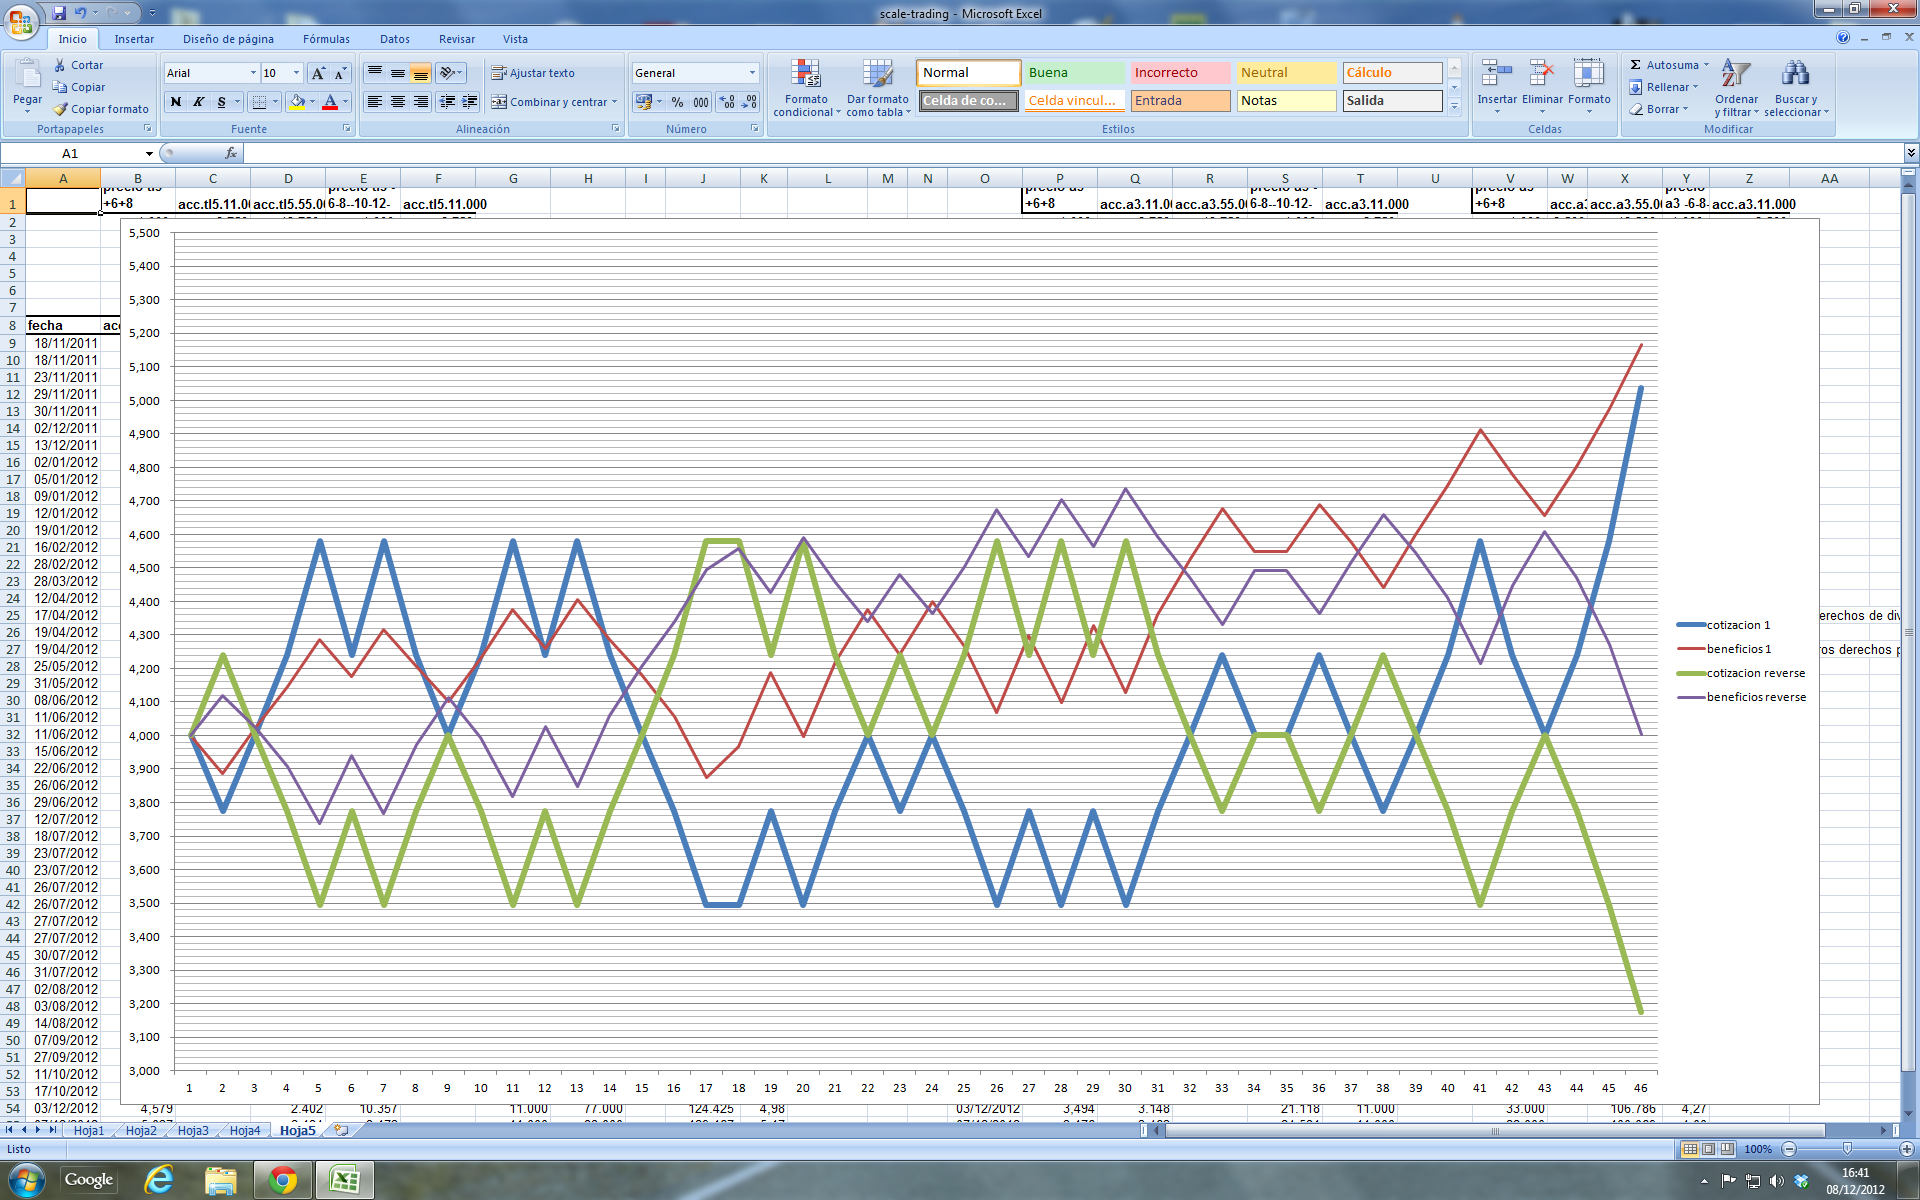The image size is (1920, 1200).
Task: Click the Autosuma sigma icon
Action: (1636, 65)
